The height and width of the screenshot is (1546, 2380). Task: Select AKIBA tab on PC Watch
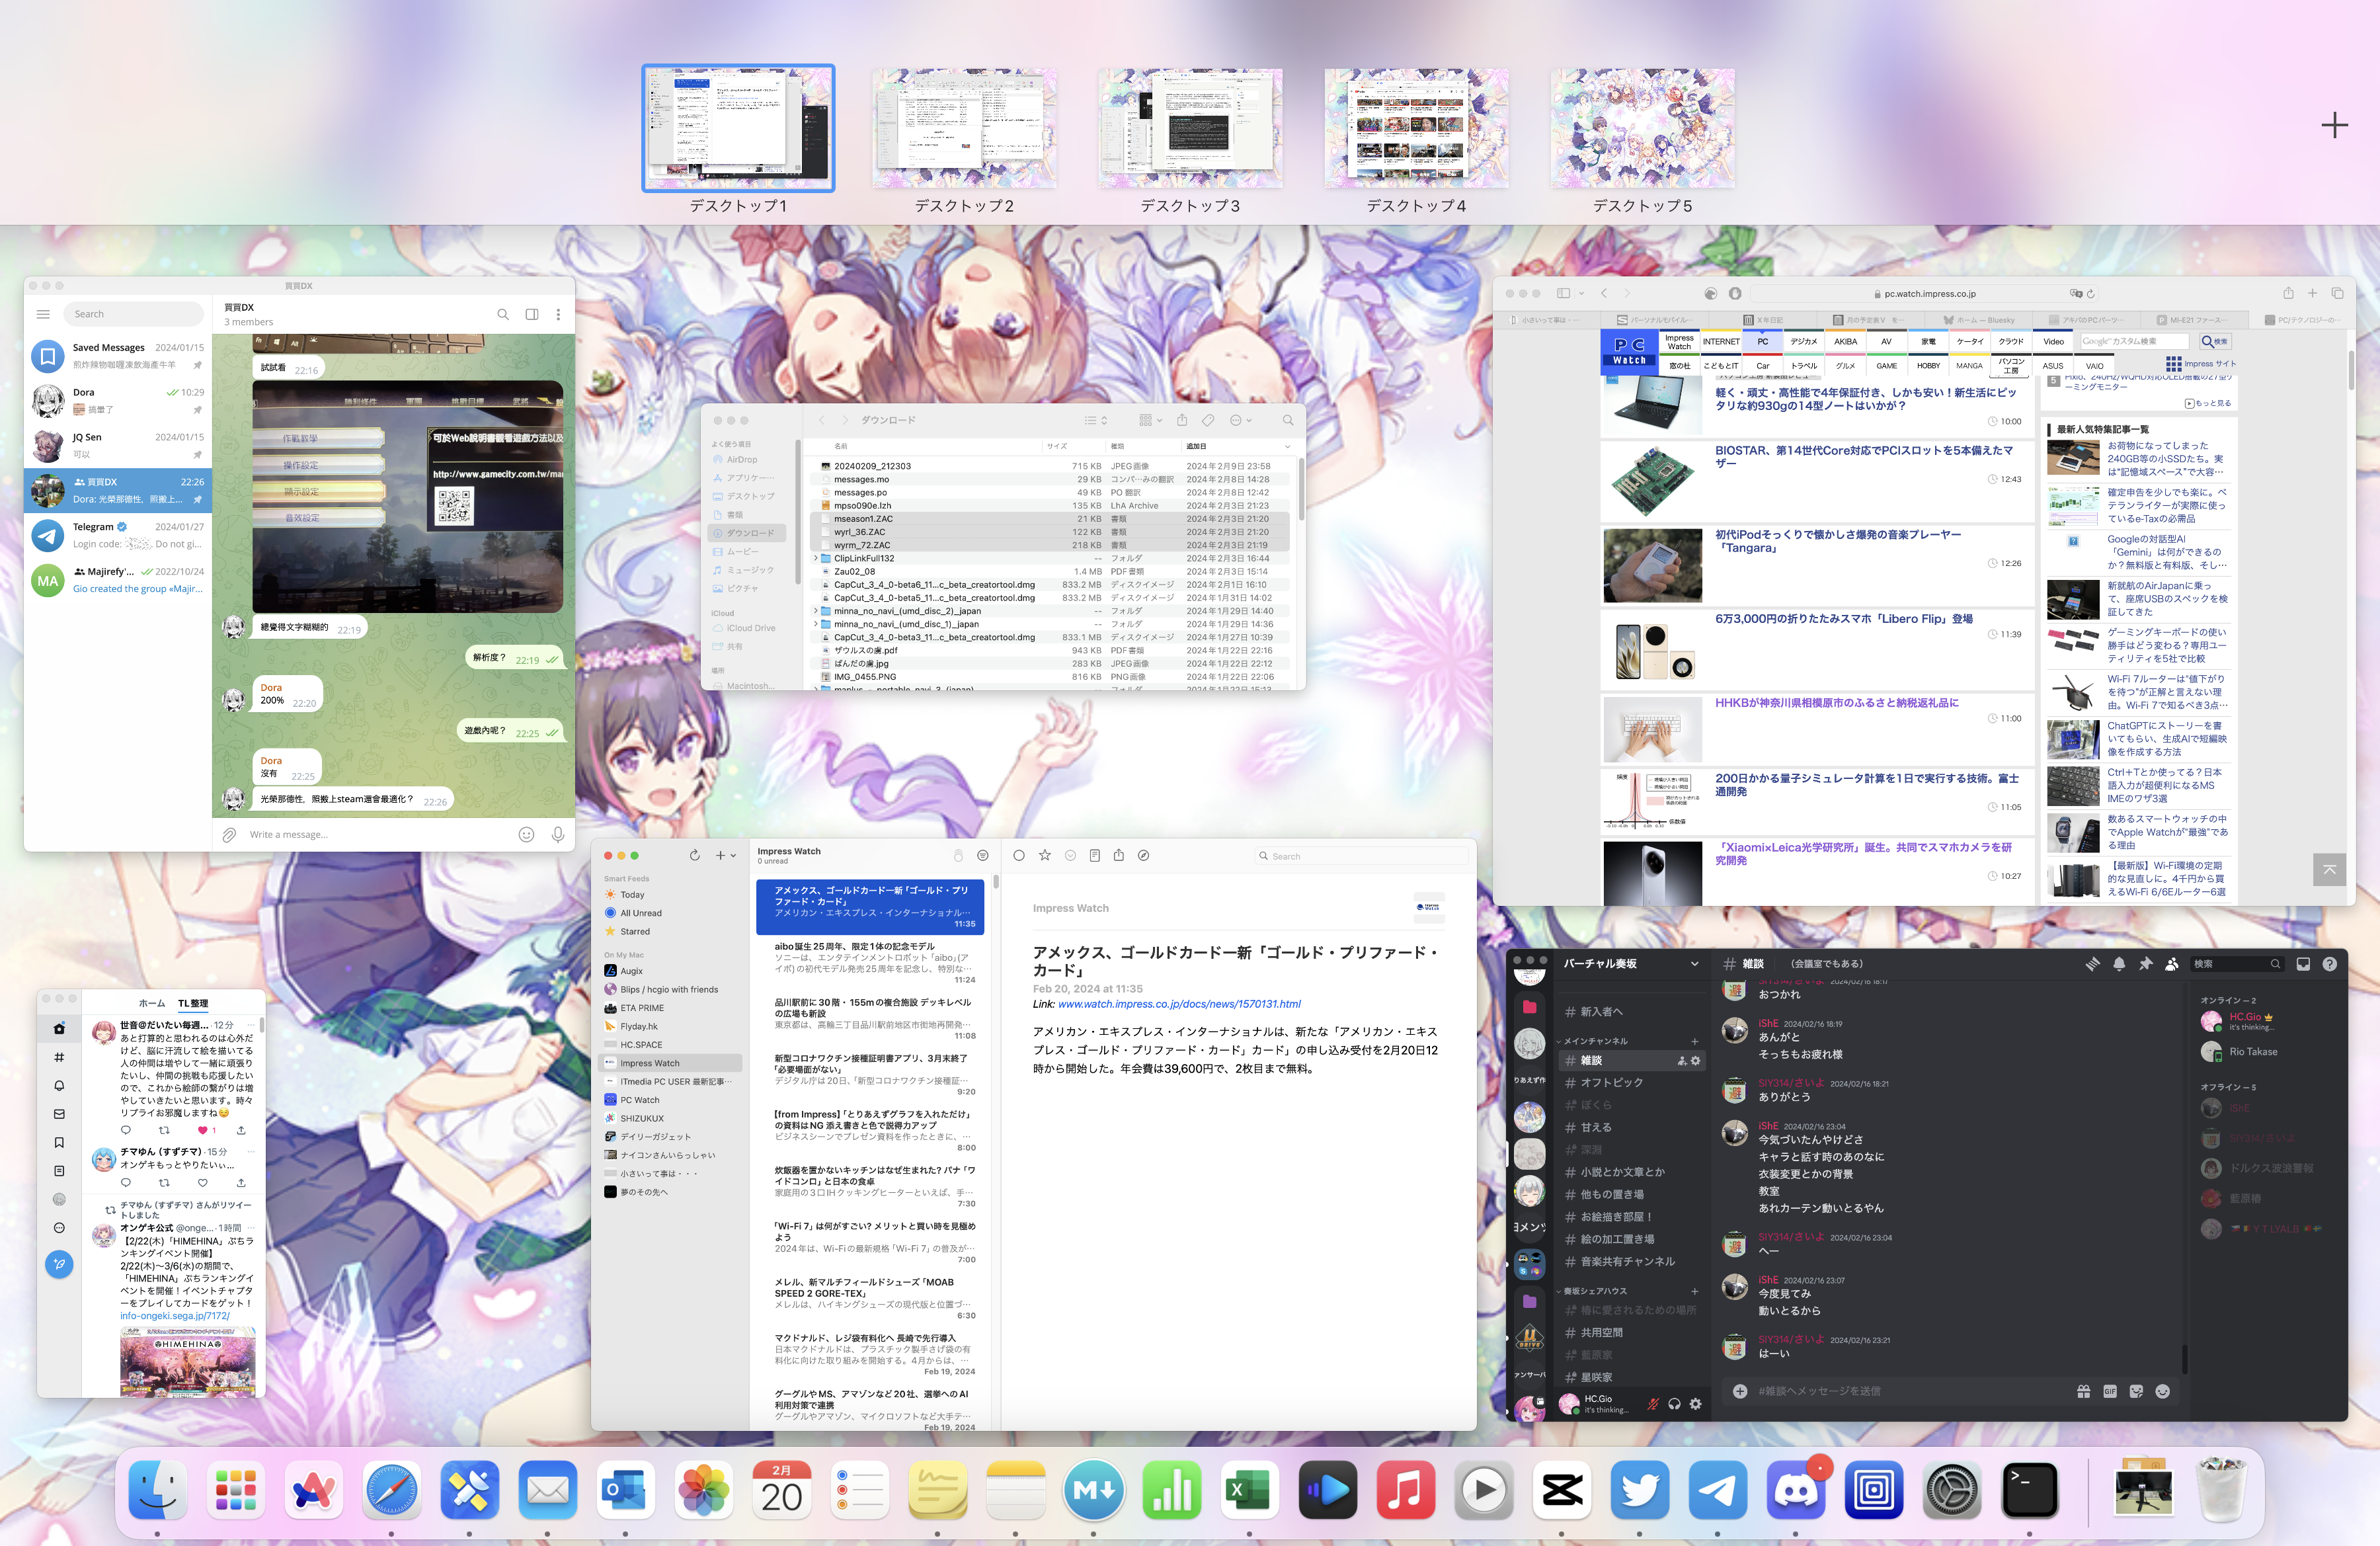(1845, 341)
